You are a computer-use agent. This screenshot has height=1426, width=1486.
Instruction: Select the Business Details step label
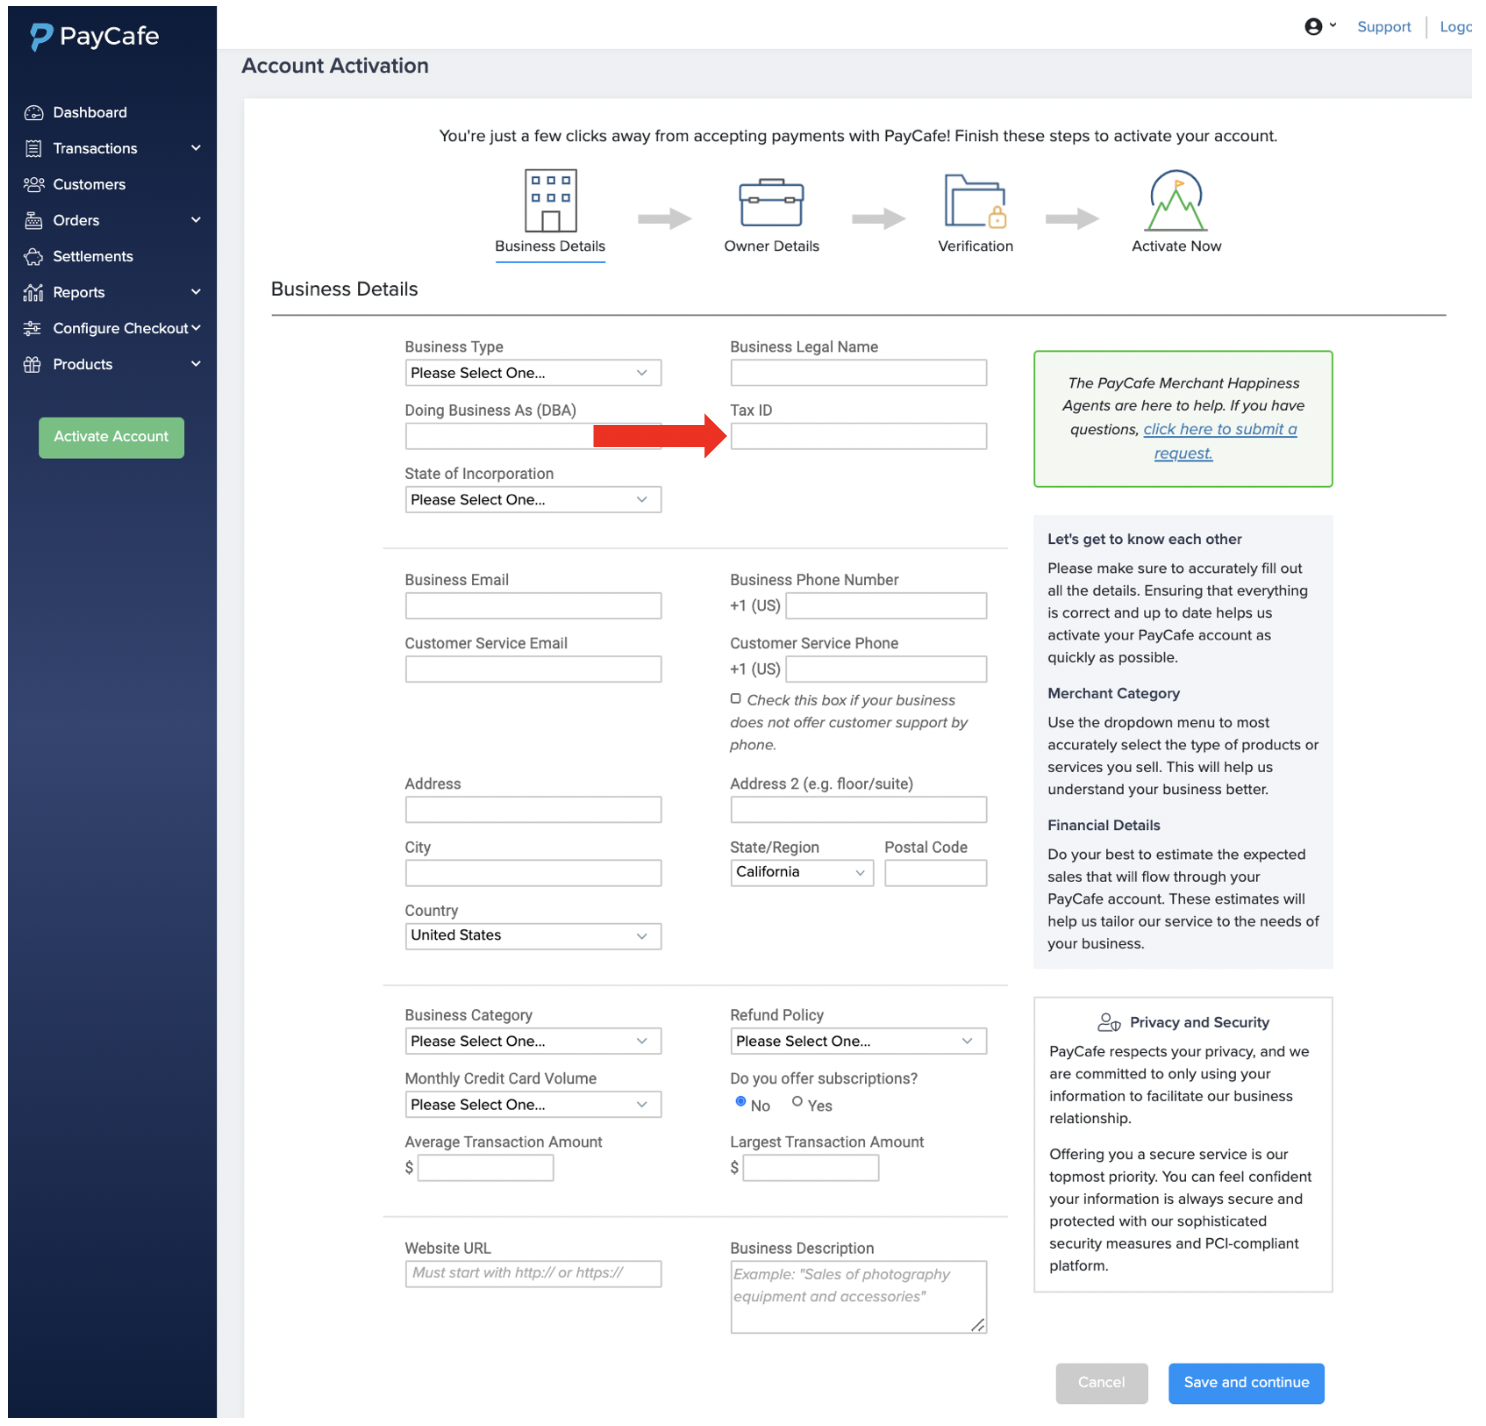(x=550, y=247)
